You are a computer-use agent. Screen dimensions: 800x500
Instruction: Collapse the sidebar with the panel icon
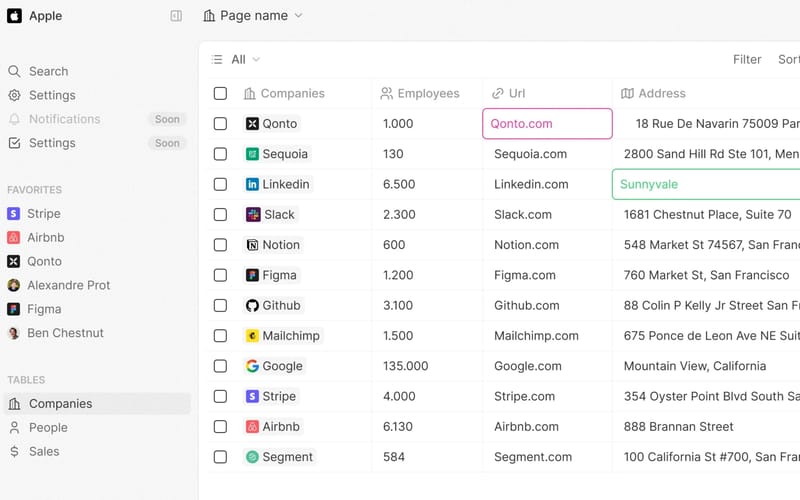pos(176,16)
